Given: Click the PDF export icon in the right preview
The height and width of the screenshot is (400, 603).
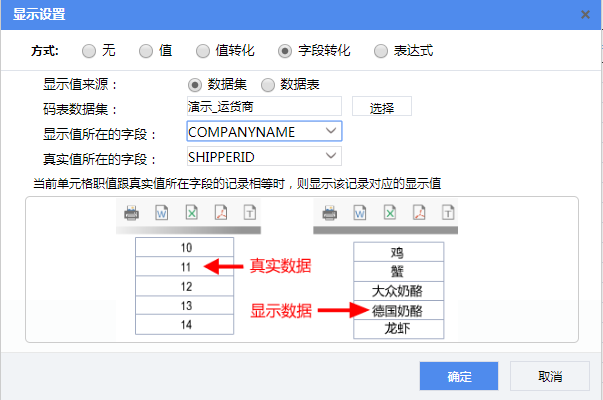Looking at the screenshot, I should coord(419,213).
